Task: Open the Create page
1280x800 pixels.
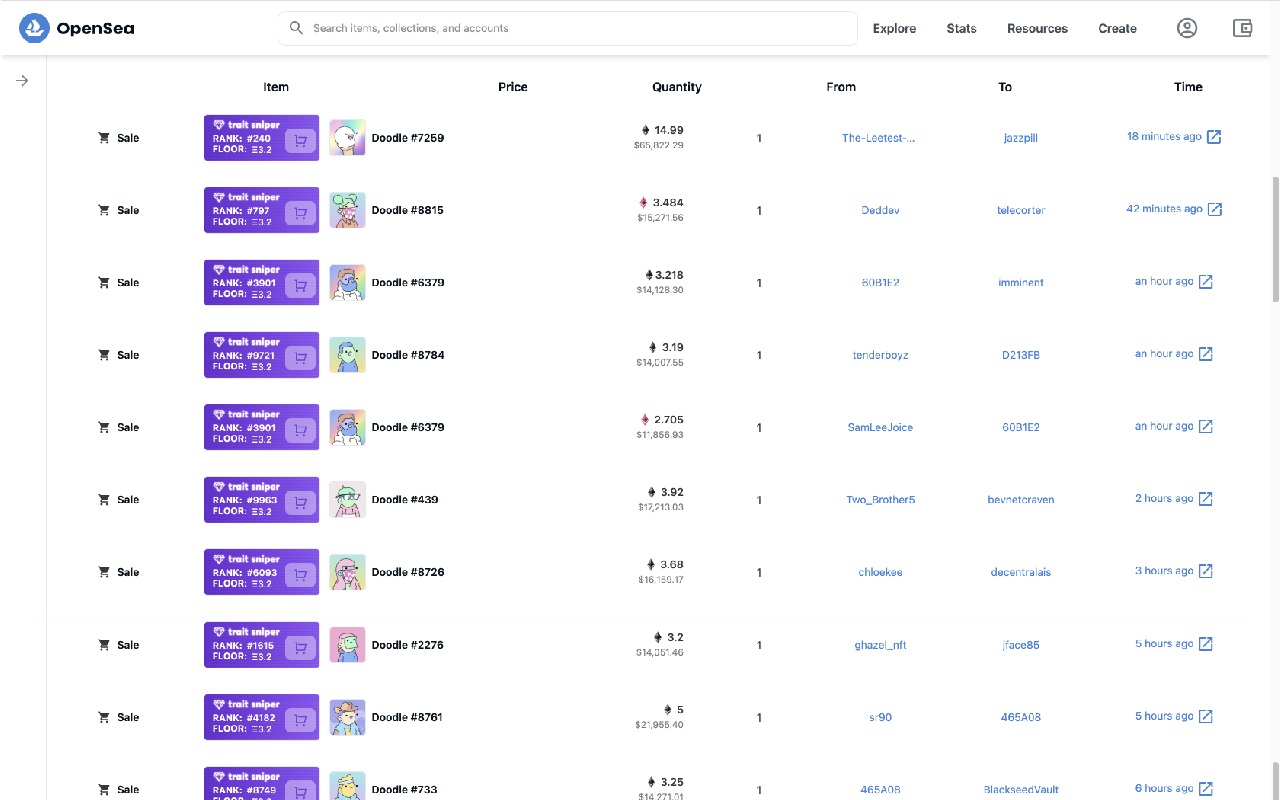Action: (1117, 28)
